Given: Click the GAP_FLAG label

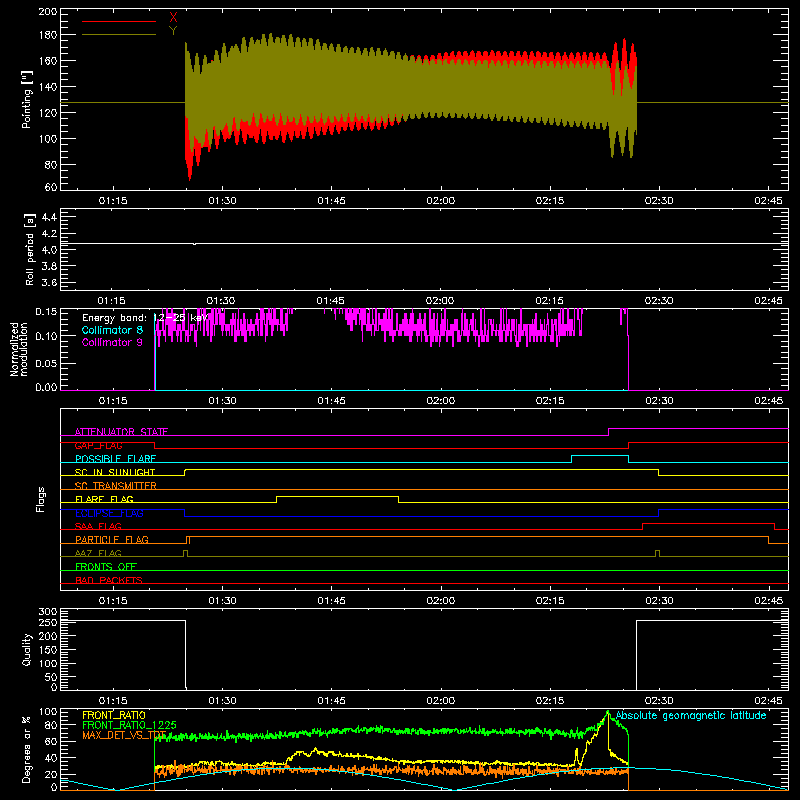Looking at the screenshot, I should coord(98,445).
